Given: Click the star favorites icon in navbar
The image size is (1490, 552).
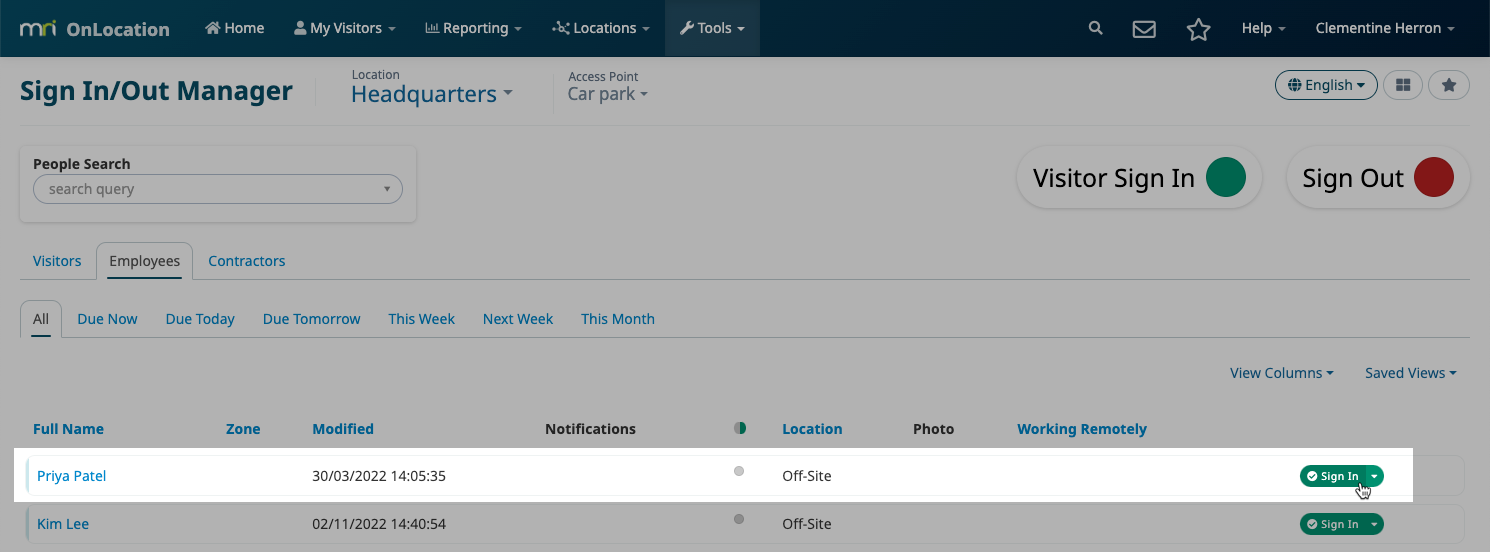Looking at the screenshot, I should [x=1198, y=29].
